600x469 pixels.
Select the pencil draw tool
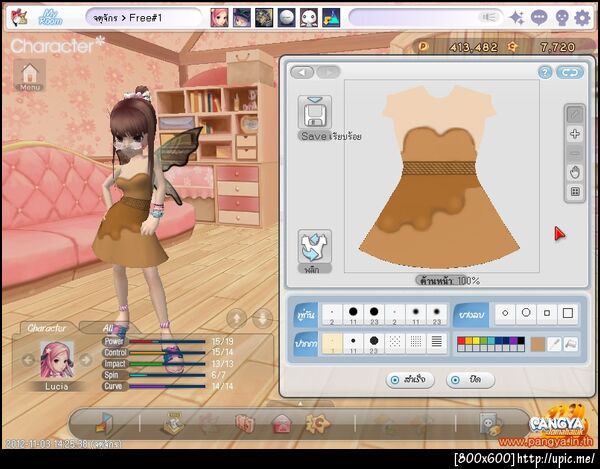[575, 115]
